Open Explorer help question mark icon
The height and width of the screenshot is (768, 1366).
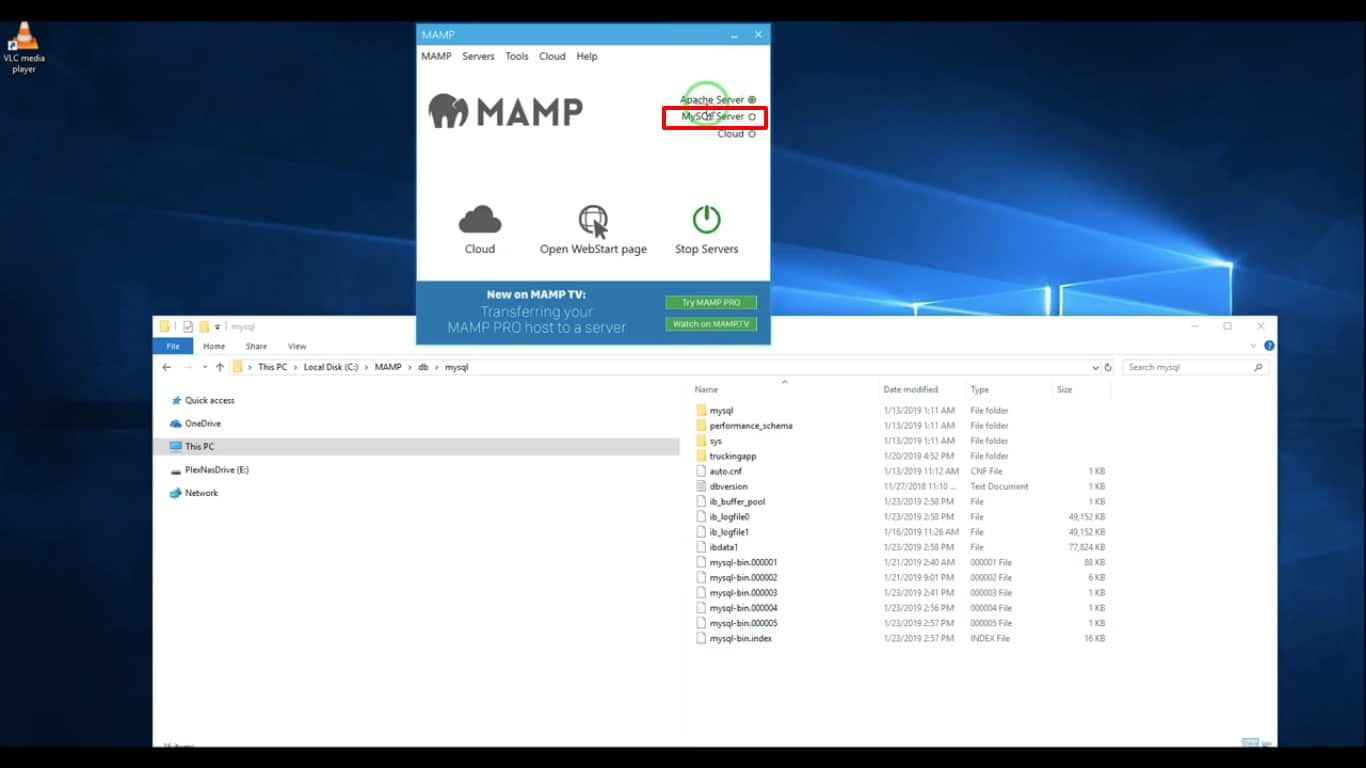click(x=1269, y=346)
